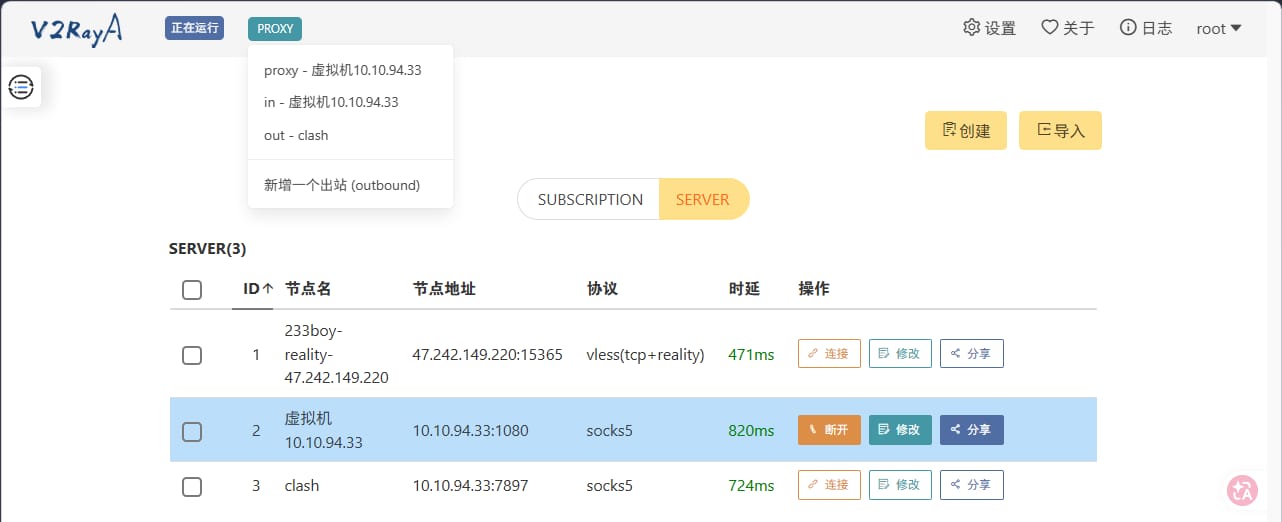Click the 时延 column header
The width and height of the screenshot is (1282, 522).
pos(744,289)
